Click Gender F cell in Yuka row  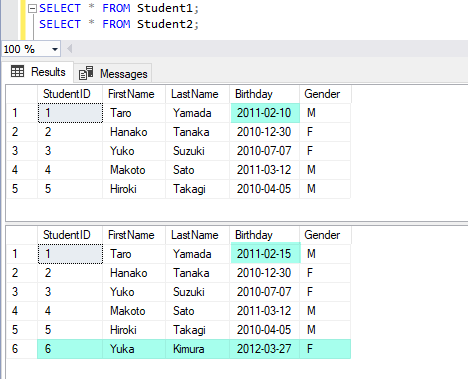[325, 349]
